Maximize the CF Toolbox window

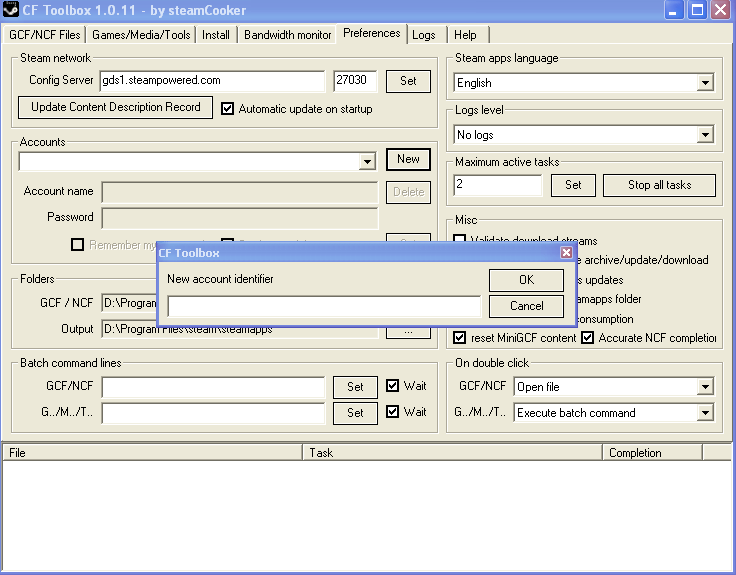coord(697,10)
